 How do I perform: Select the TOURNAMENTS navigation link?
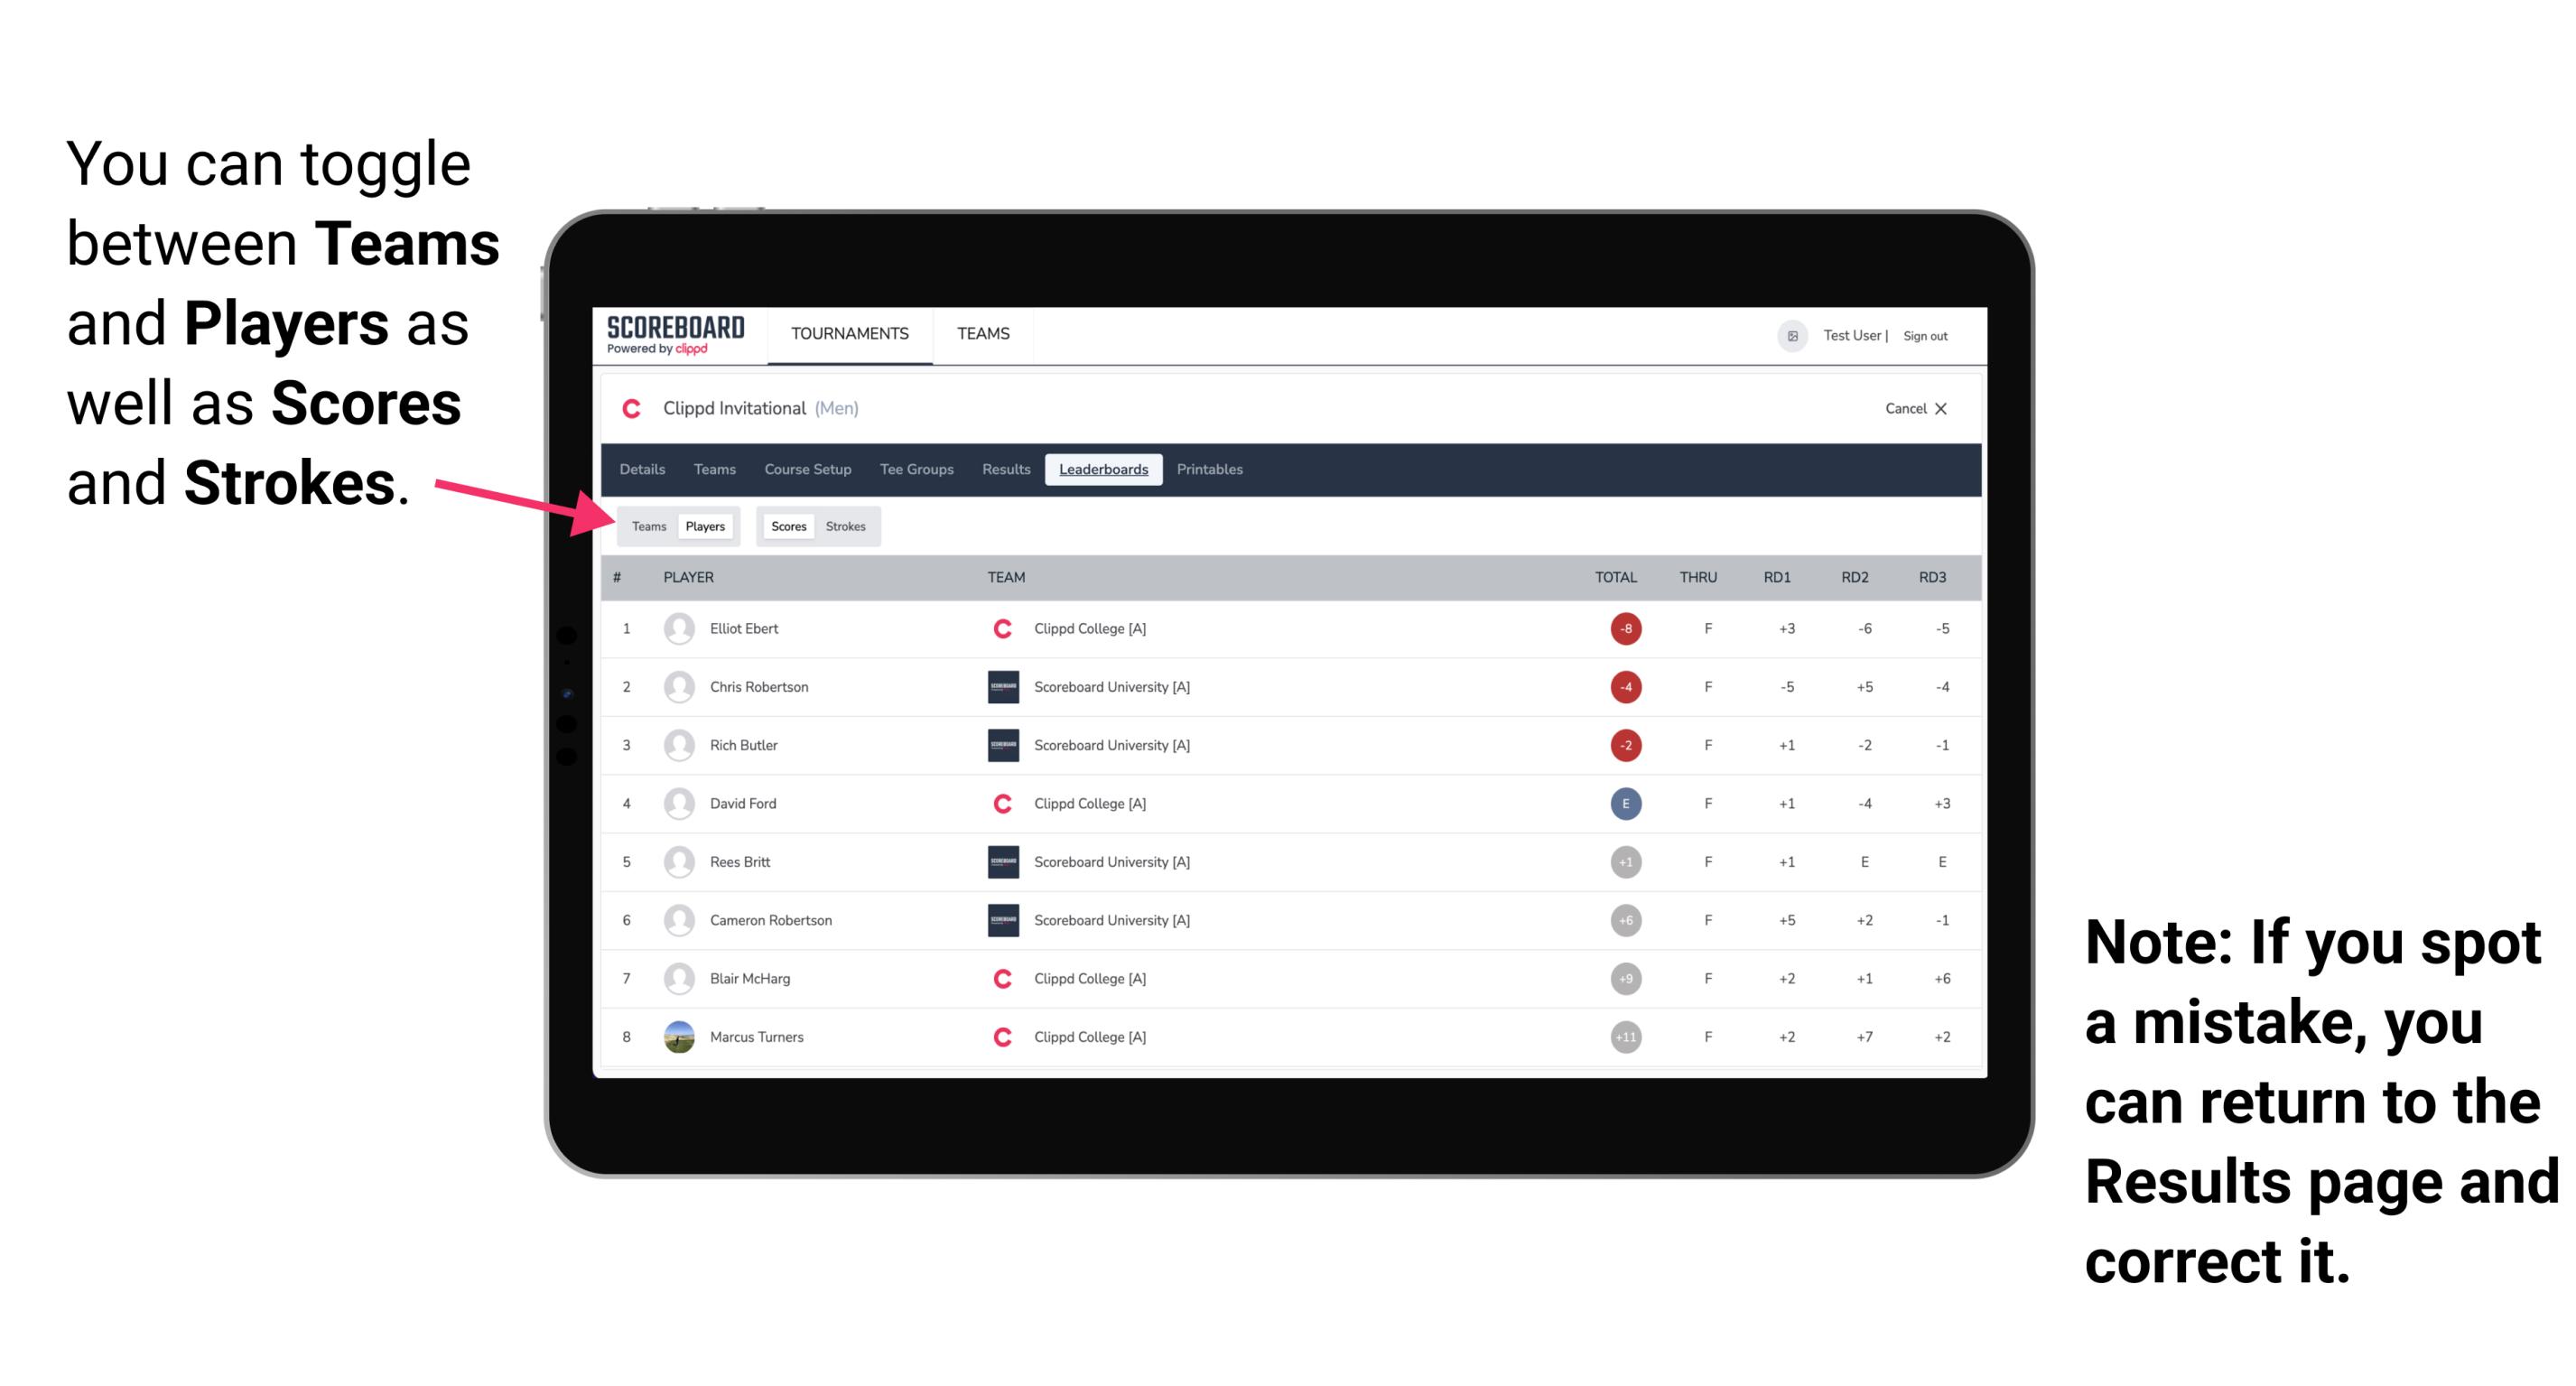point(848,335)
